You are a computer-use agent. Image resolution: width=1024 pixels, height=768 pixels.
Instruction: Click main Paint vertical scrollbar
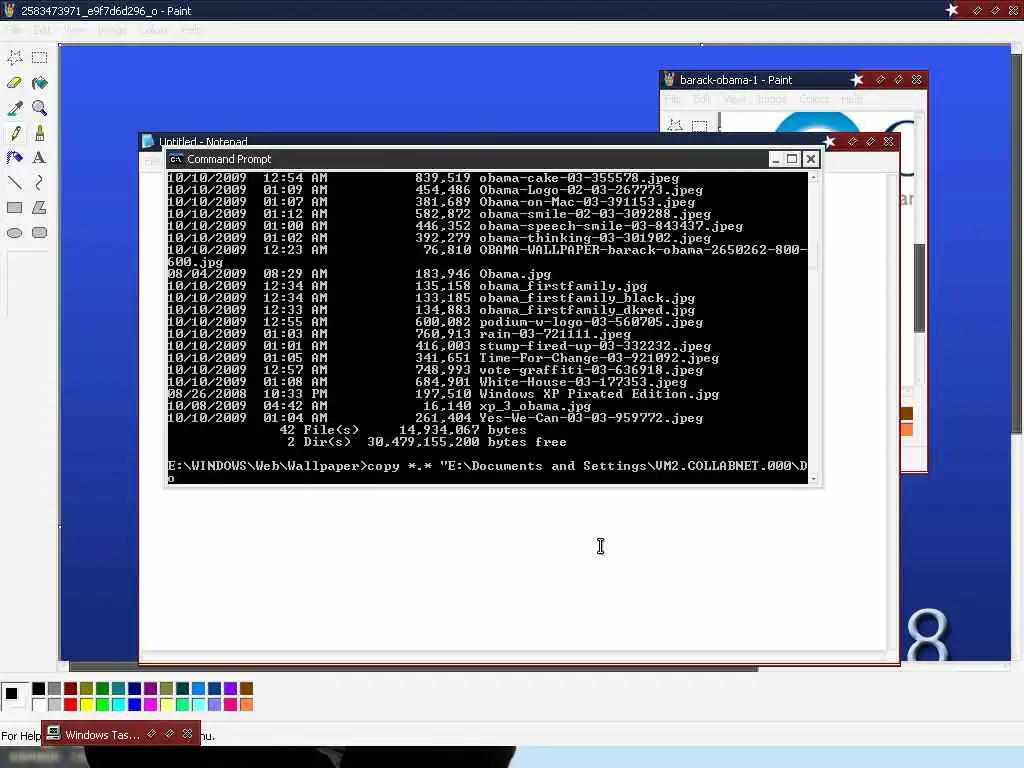tap(1017, 353)
